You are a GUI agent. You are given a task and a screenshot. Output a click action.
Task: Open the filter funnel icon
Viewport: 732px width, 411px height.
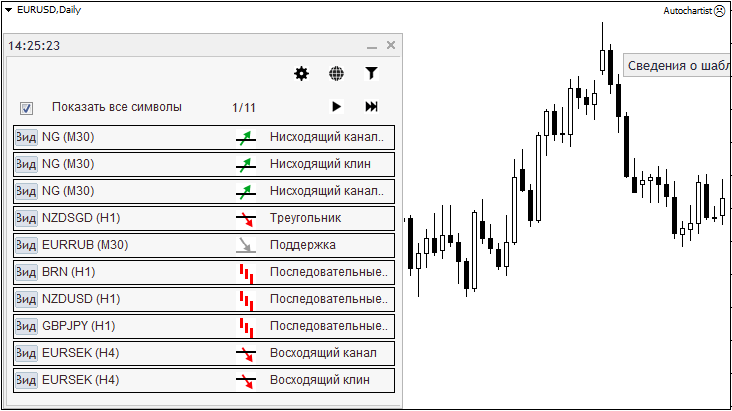[371, 73]
